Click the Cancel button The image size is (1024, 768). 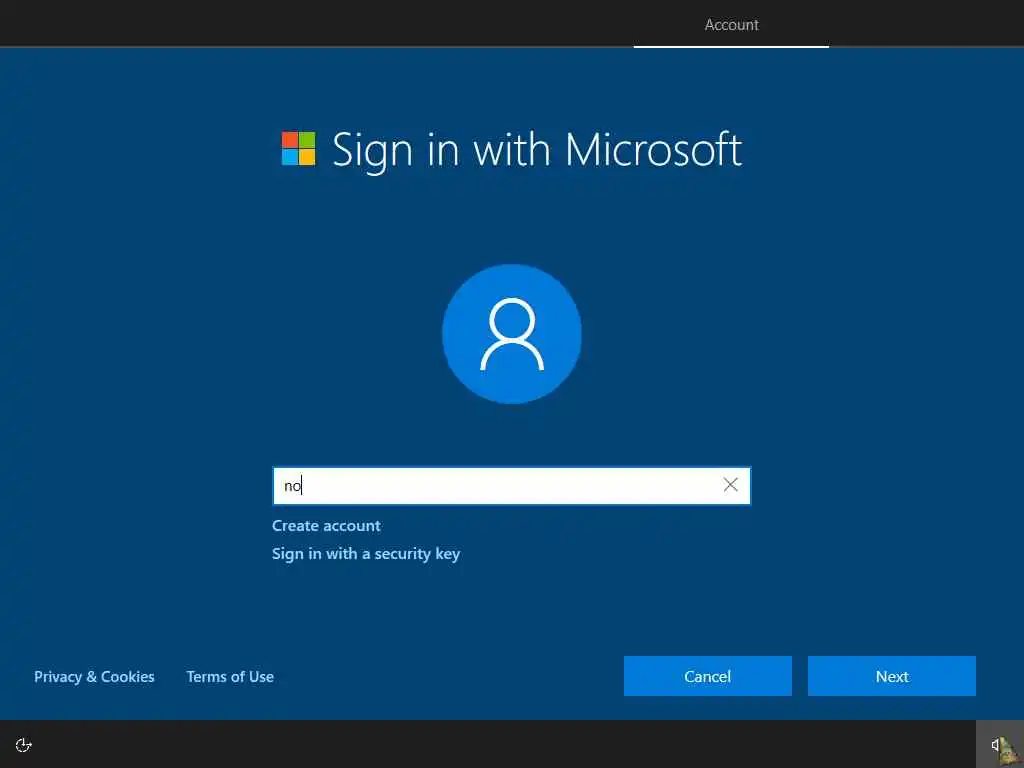click(x=707, y=676)
